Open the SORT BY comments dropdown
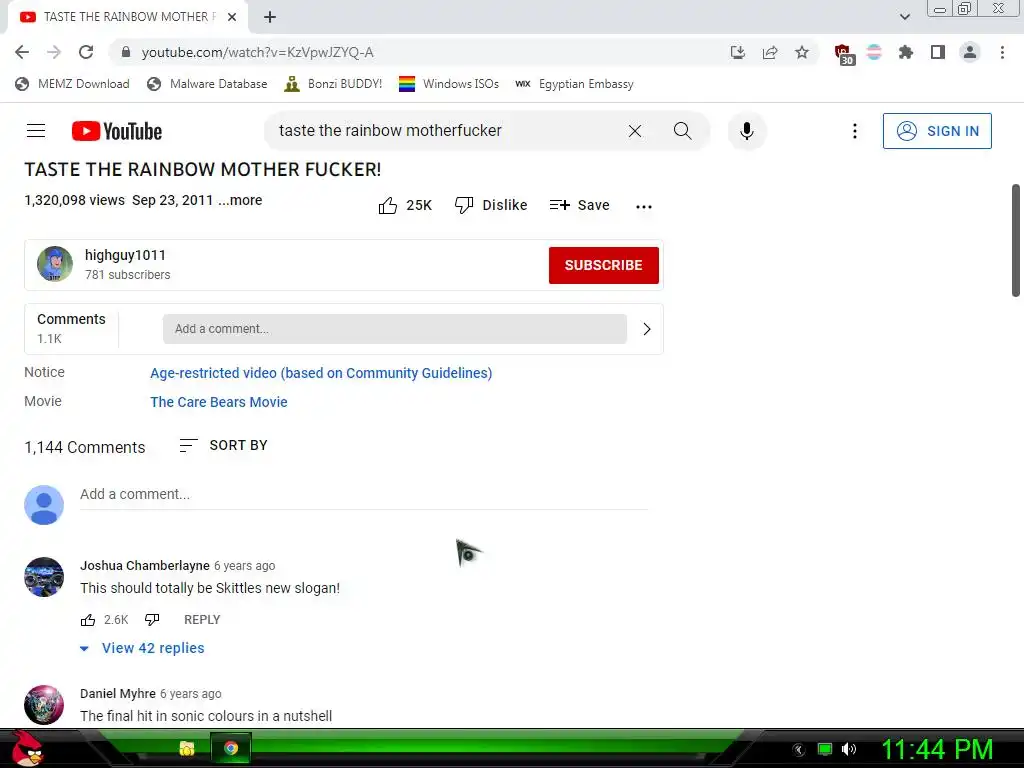 click(223, 445)
